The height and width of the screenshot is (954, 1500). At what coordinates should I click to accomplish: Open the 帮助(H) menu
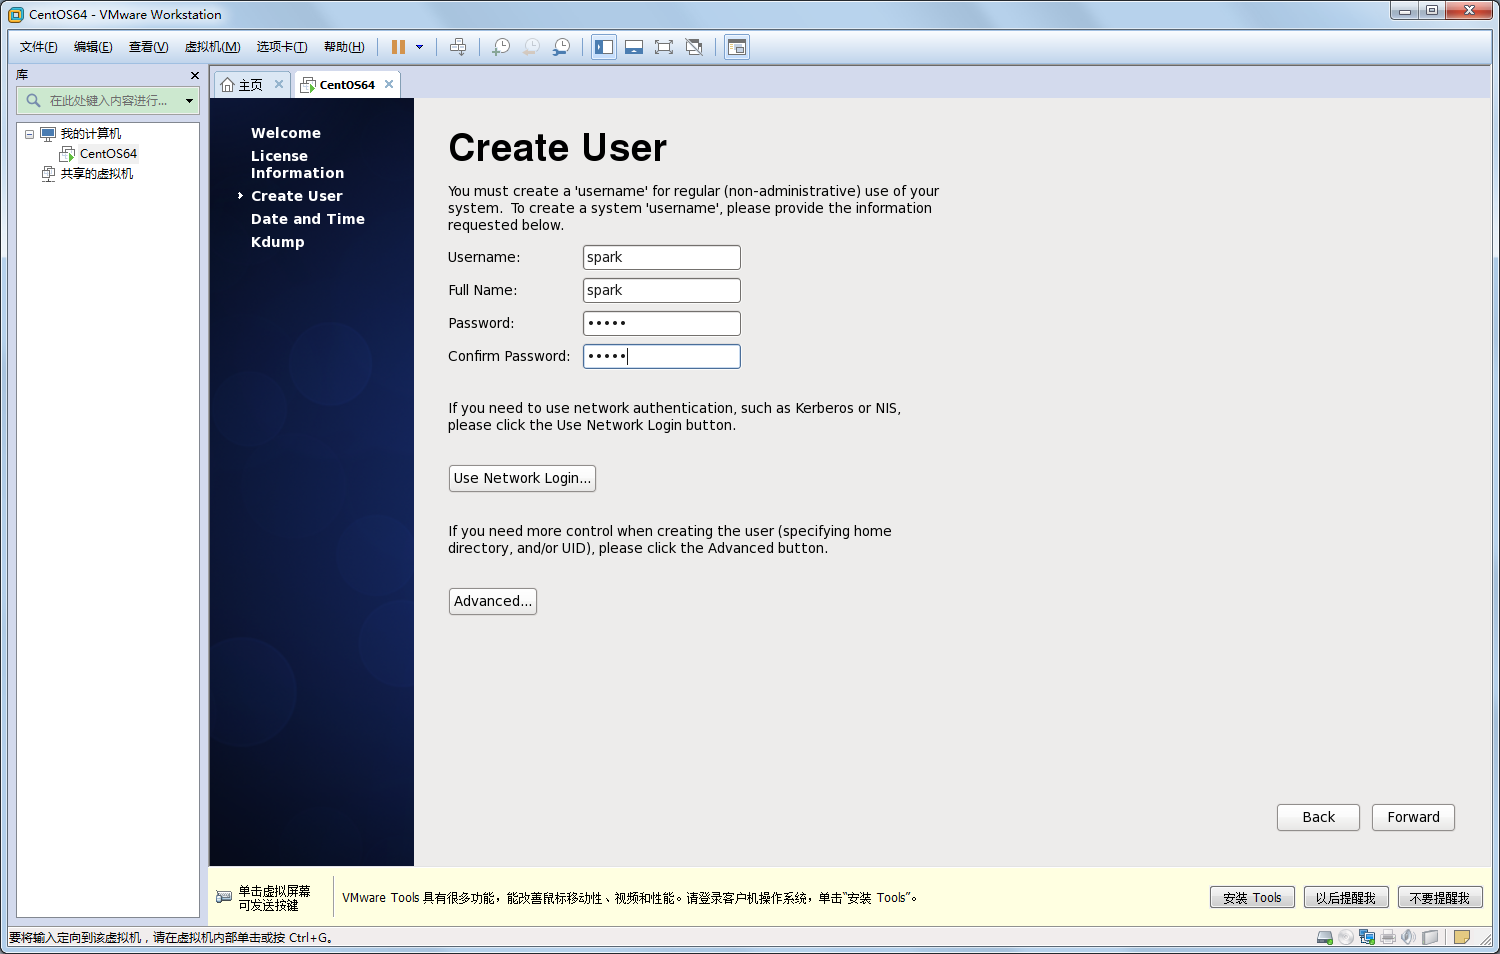coord(344,47)
